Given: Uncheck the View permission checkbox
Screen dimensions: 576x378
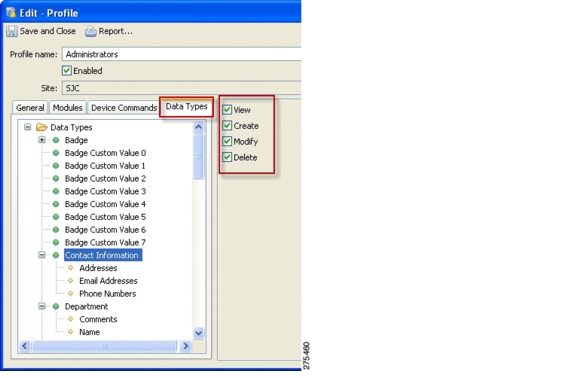Looking at the screenshot, I should click(227, 109).
